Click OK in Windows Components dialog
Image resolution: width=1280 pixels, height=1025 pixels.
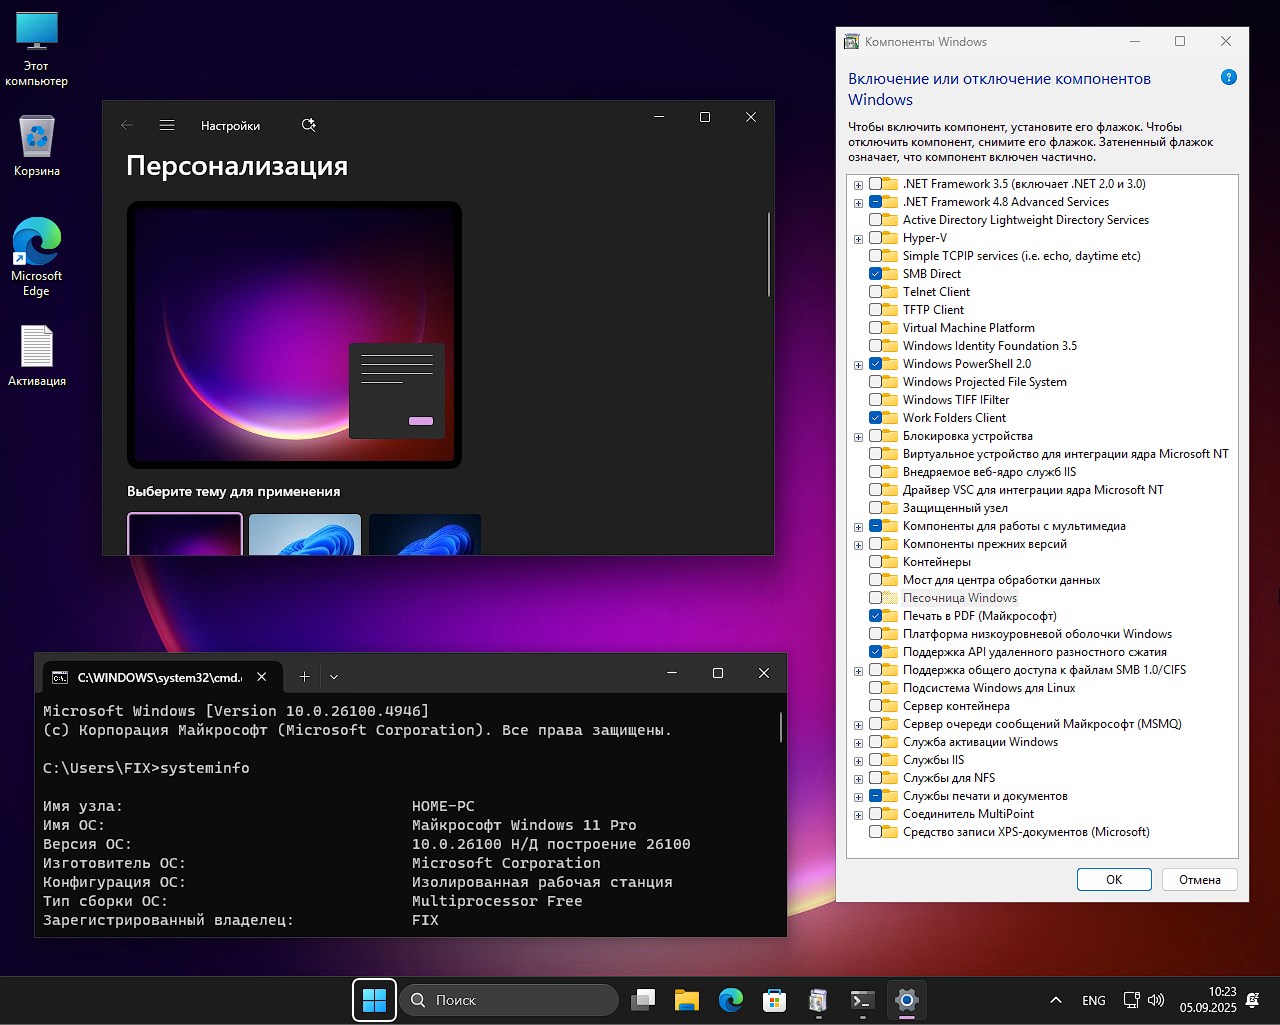[1113, 880]
